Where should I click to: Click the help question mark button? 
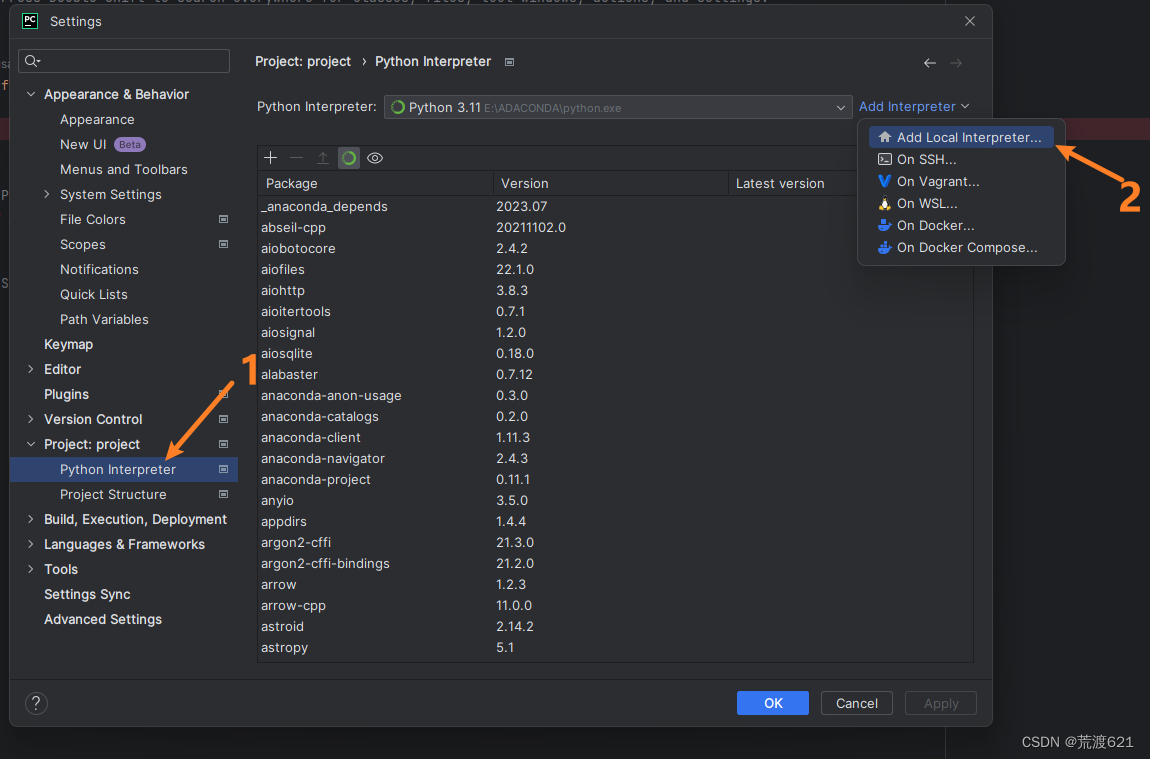36,703
